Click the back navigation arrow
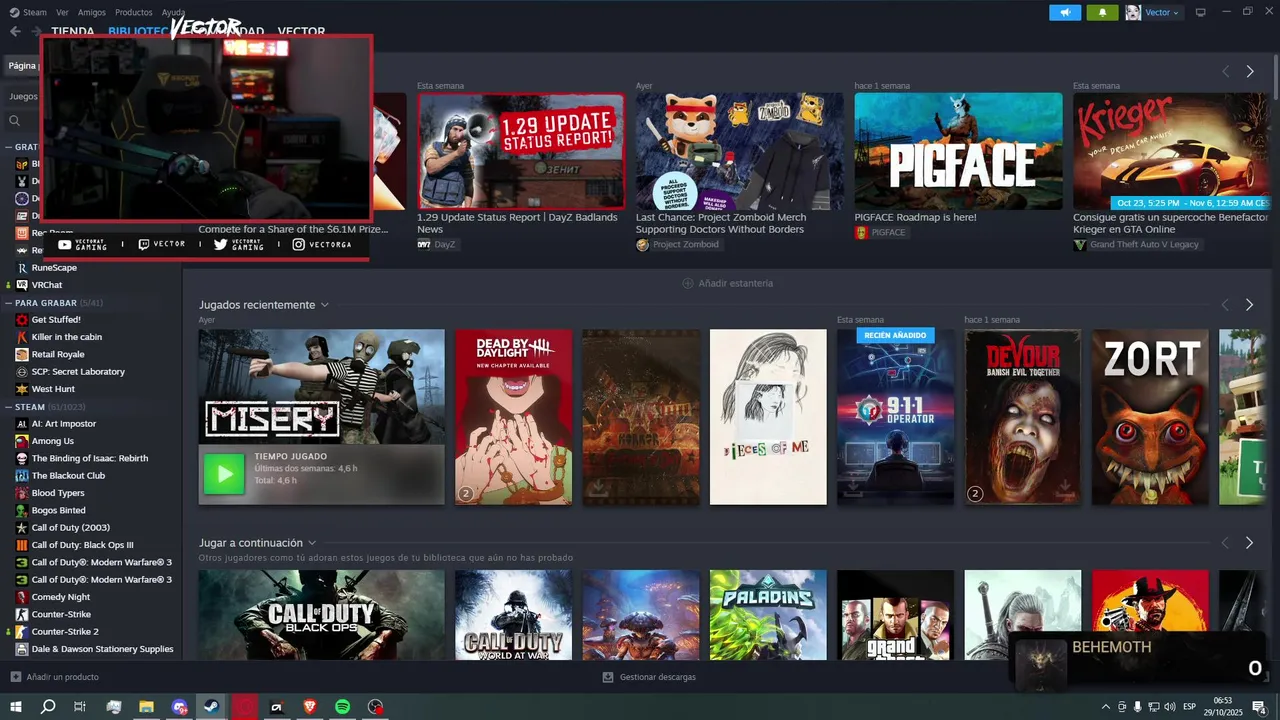Viewport: 1280px width, 720px height. (x=15, y=31)
